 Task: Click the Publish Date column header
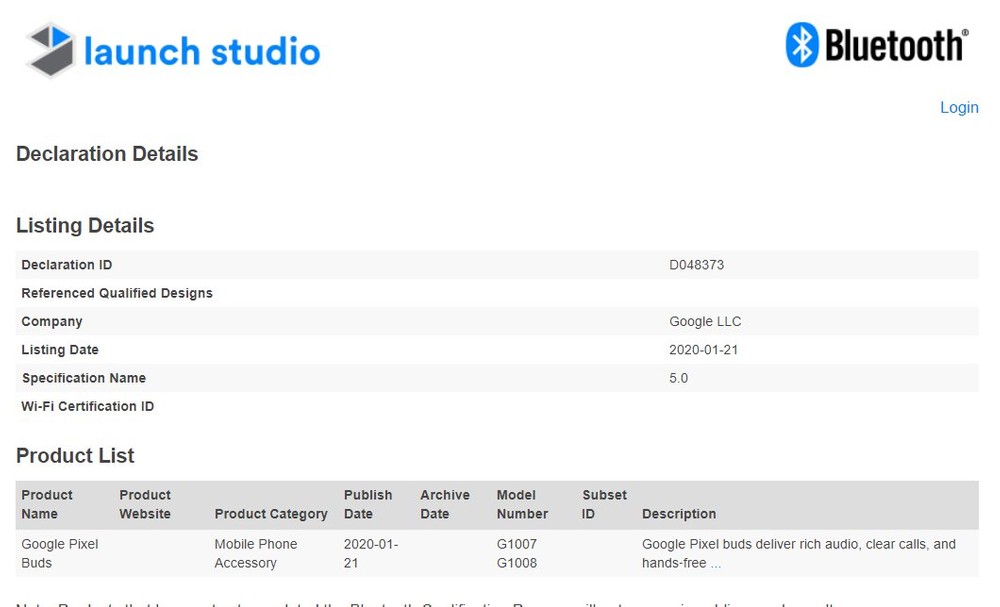tap(368, 504)
